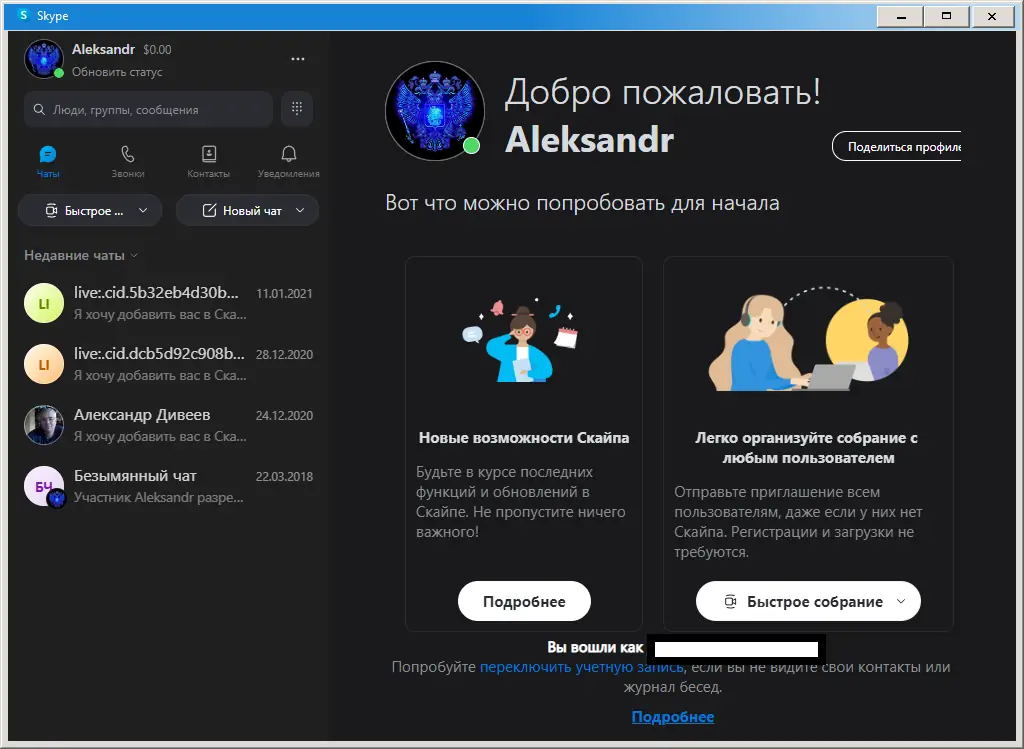Click the $0.00 Skype credit balance
Image resolution: width=1024 pixels, height=749 pixels.
pos(157,50)
